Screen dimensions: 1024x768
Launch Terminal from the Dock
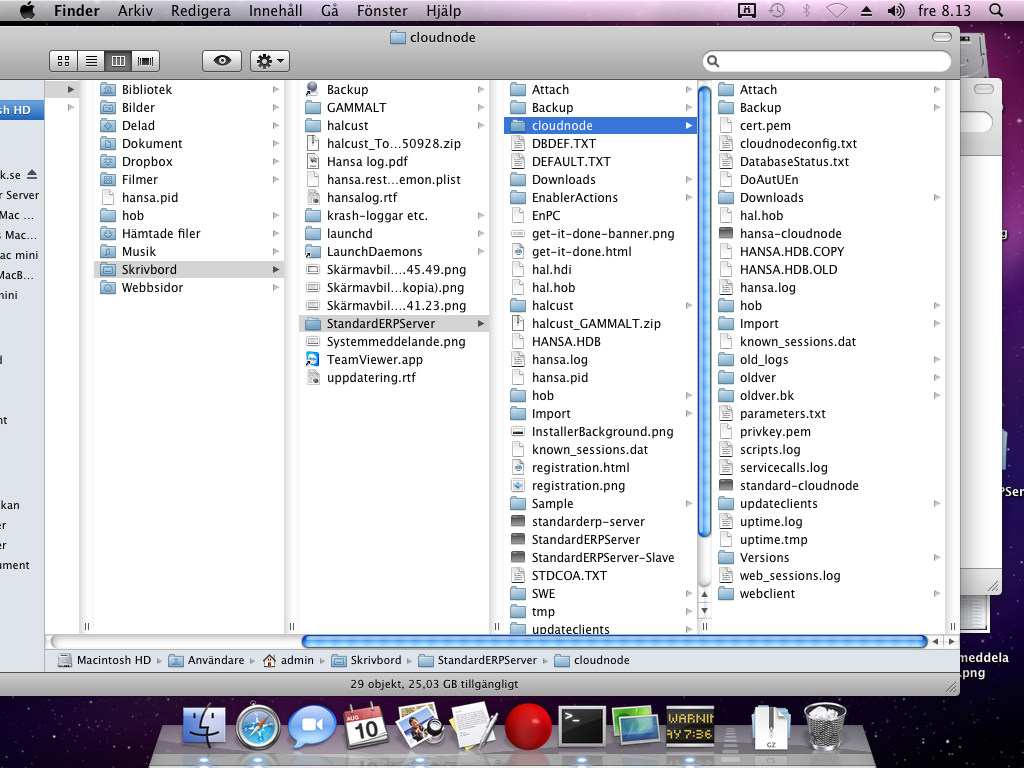582,726
